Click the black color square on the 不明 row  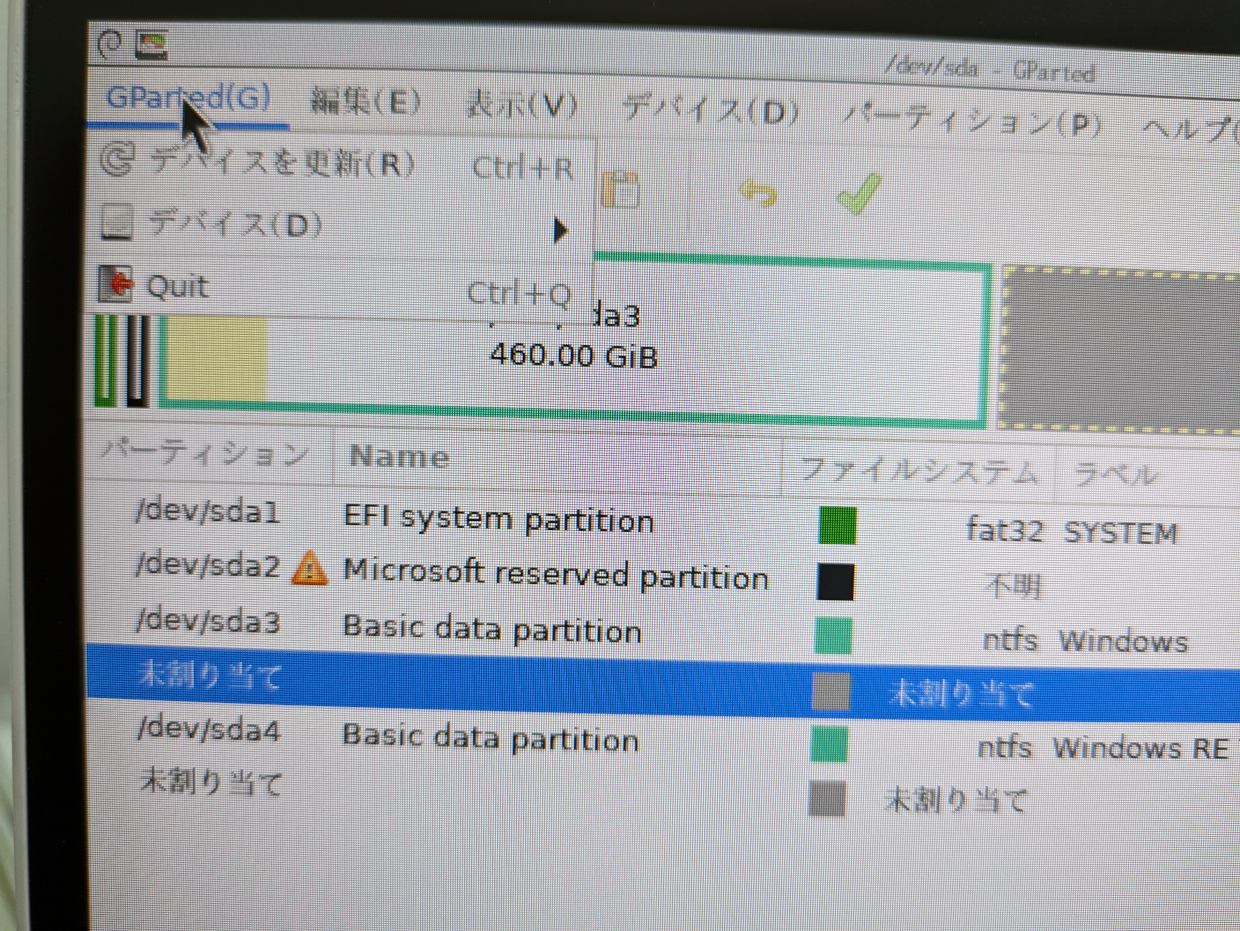pyautogui.click(x=835, y=581)
